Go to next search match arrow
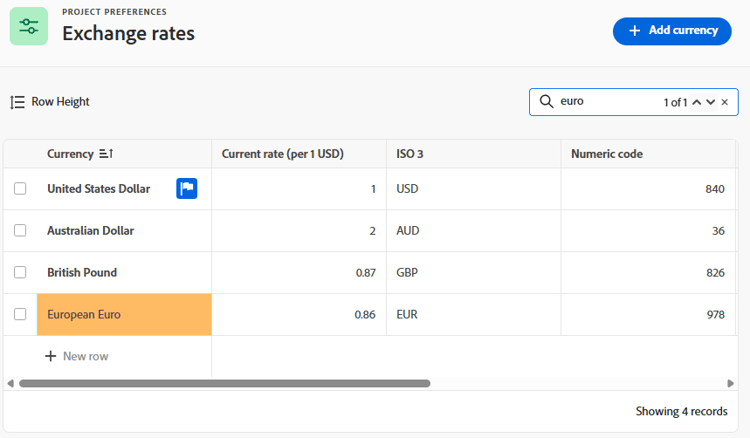 (x=711, y=102)
